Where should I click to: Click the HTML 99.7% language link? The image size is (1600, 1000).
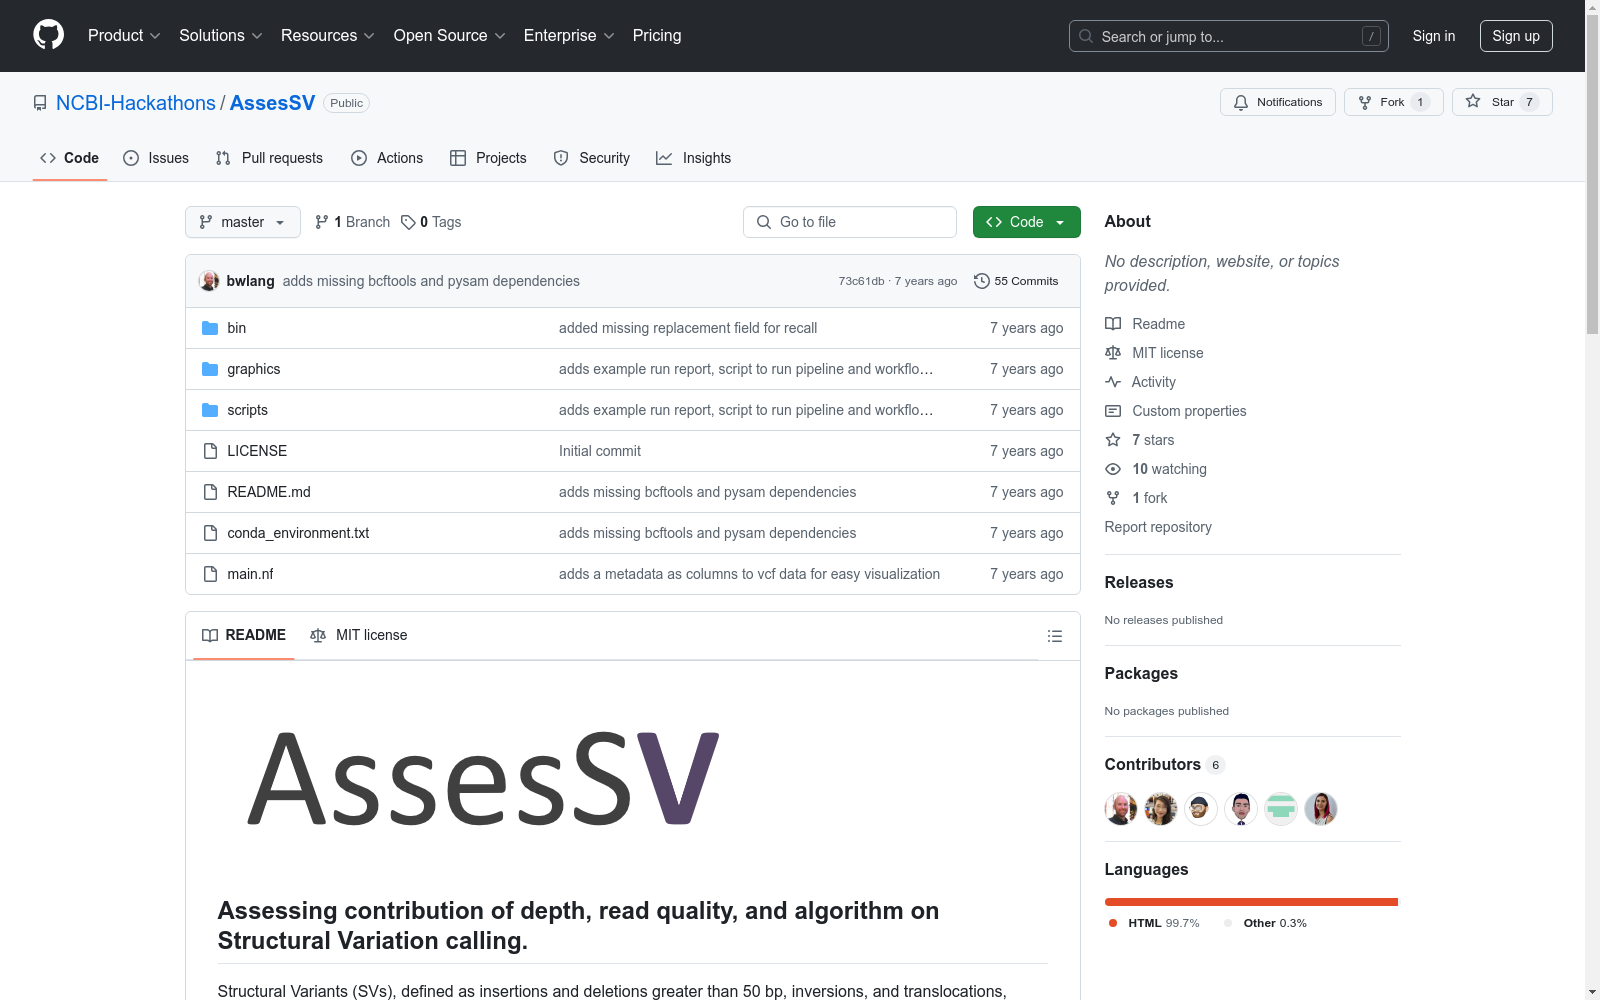[x=1154, y=923]
